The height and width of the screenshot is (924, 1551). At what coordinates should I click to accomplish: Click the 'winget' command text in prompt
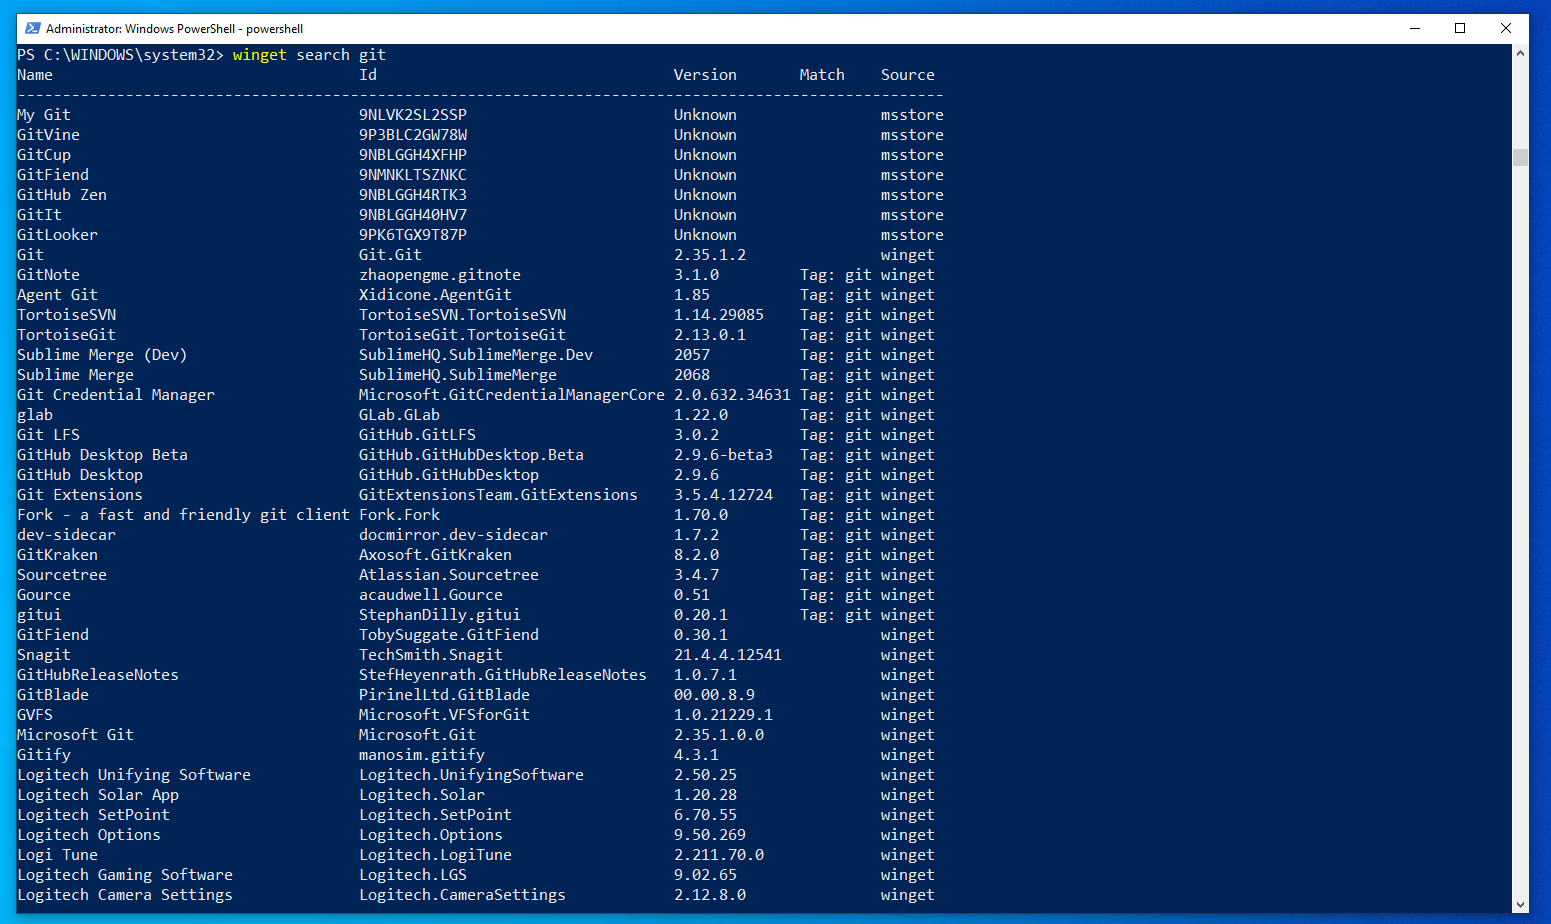259,55
